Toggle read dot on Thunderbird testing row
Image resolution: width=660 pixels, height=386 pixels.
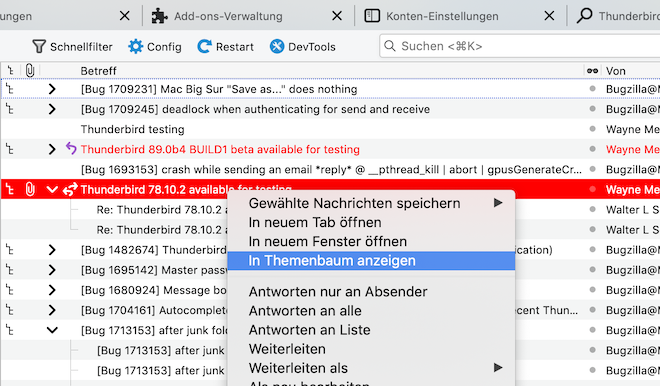tap(593, 129)
